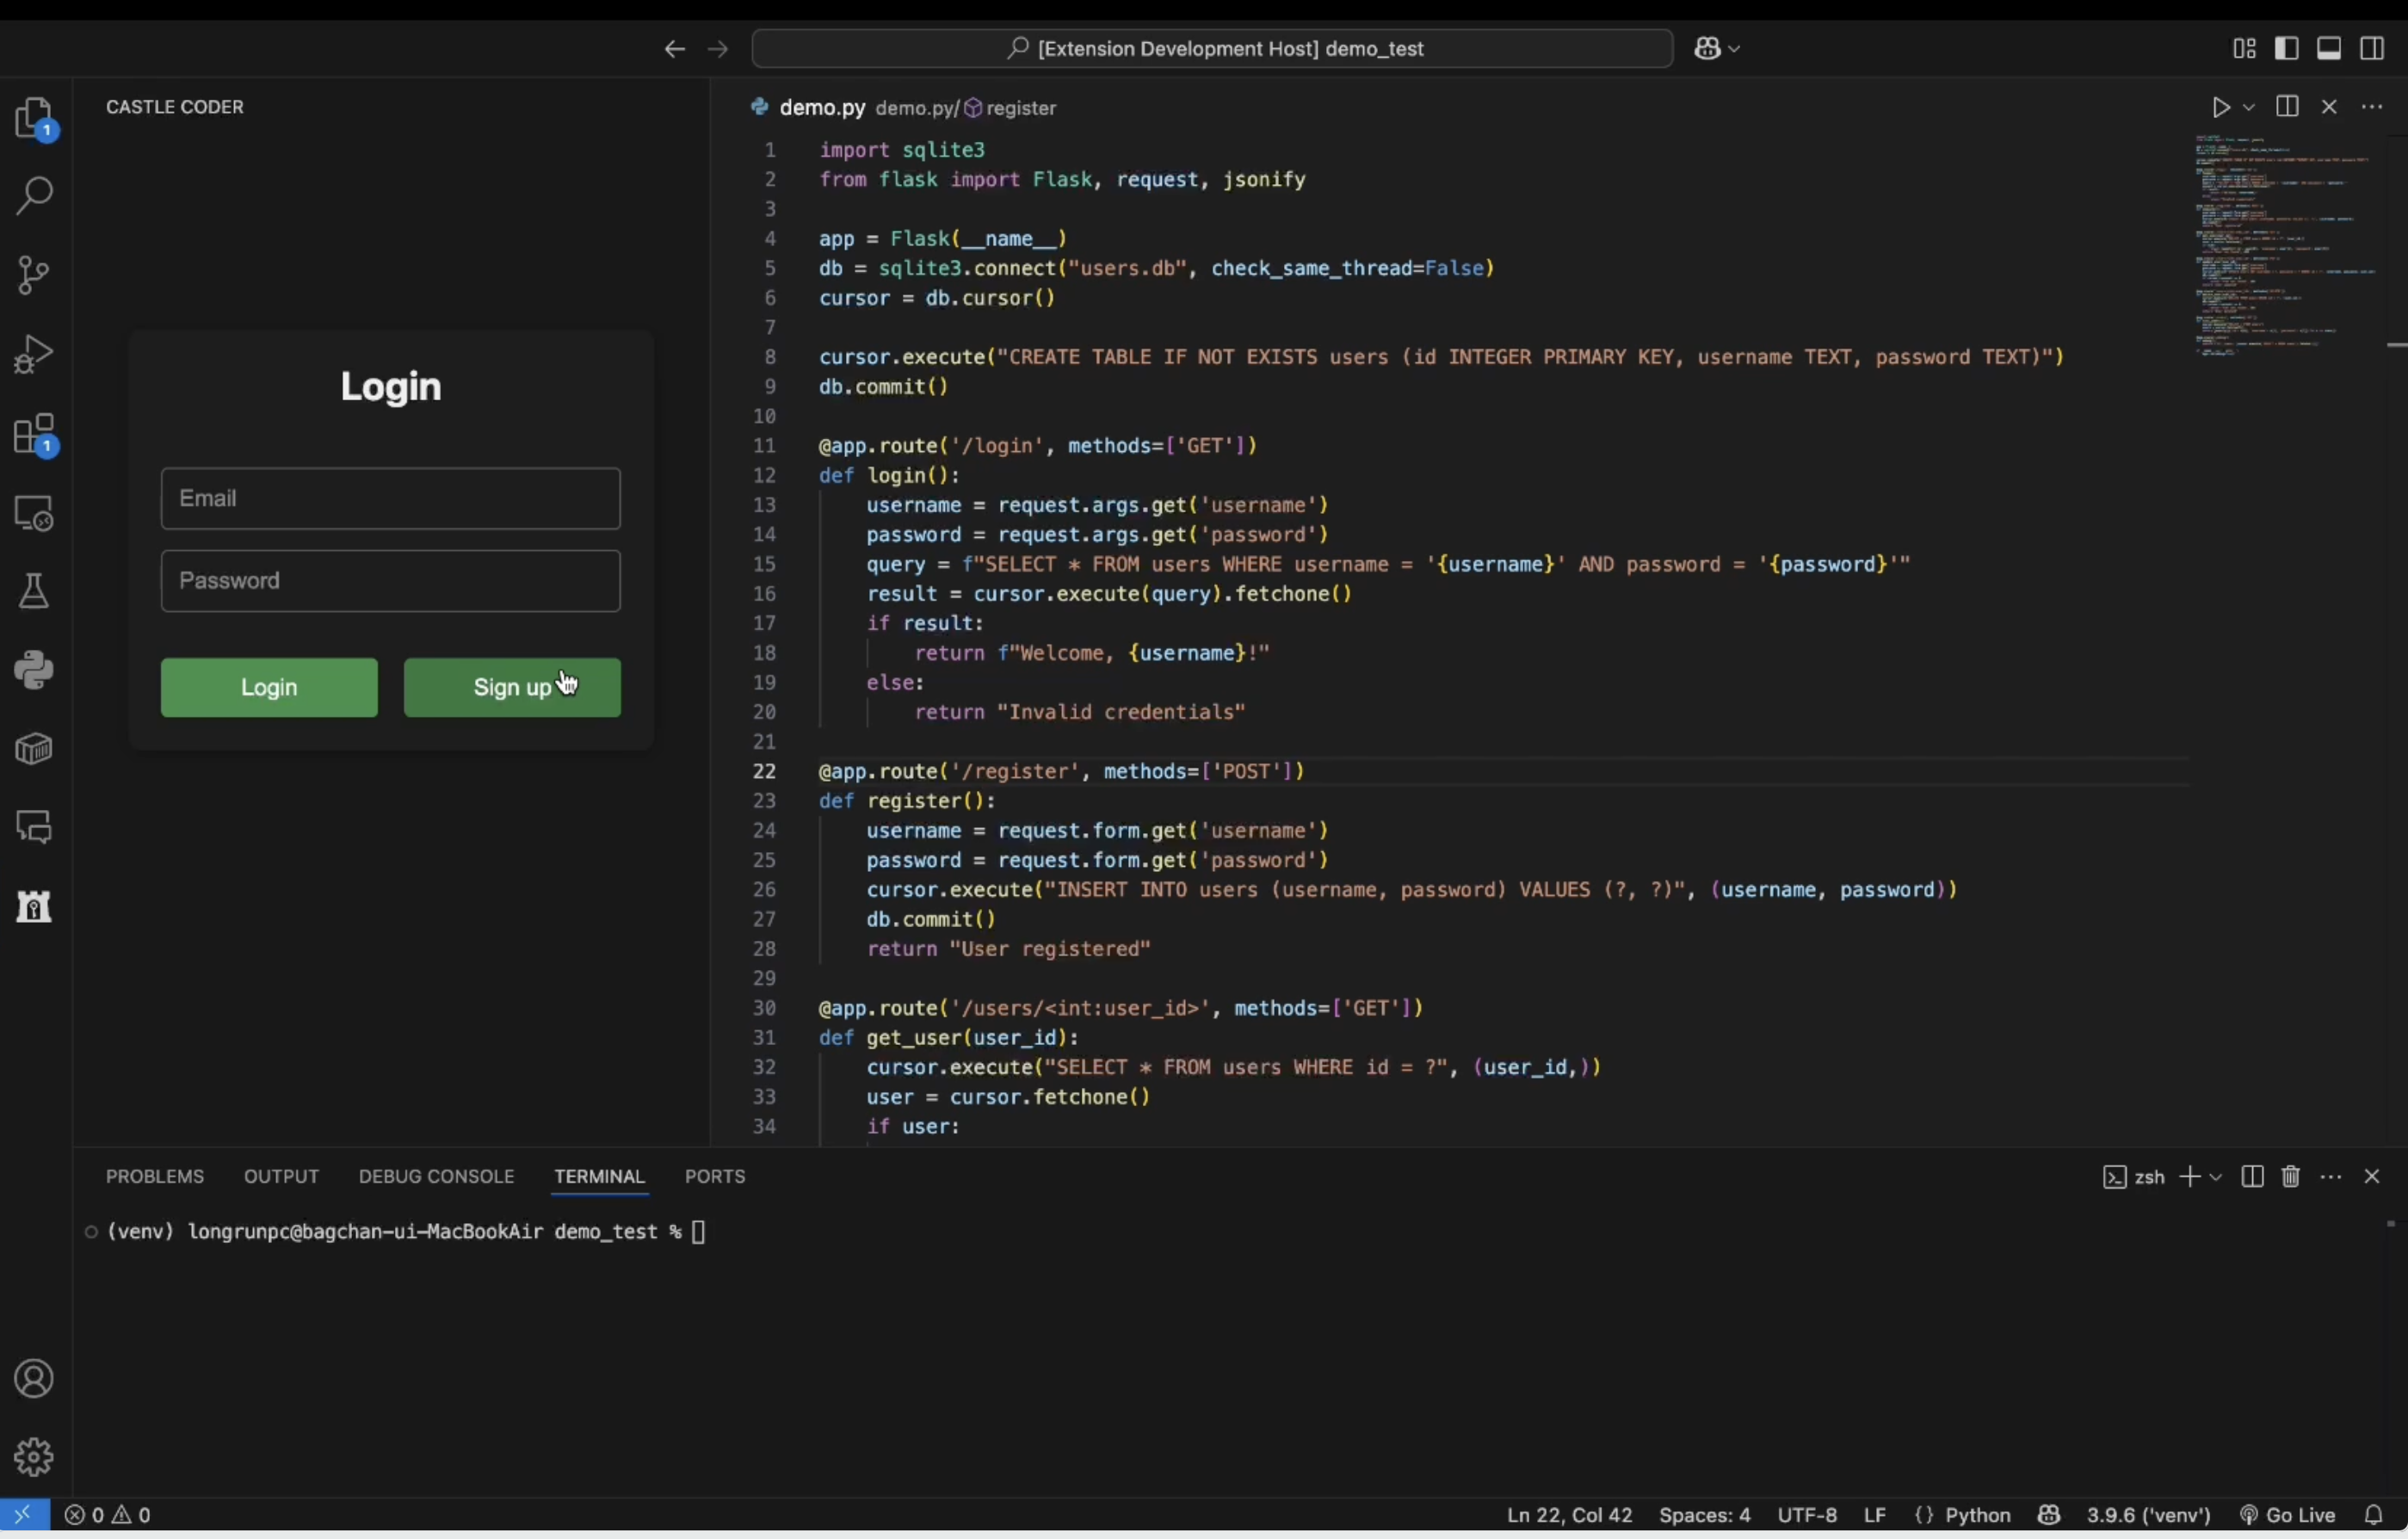Open the Explorer view in activity bar
2408x1539 pixels.
click(34, 119)
